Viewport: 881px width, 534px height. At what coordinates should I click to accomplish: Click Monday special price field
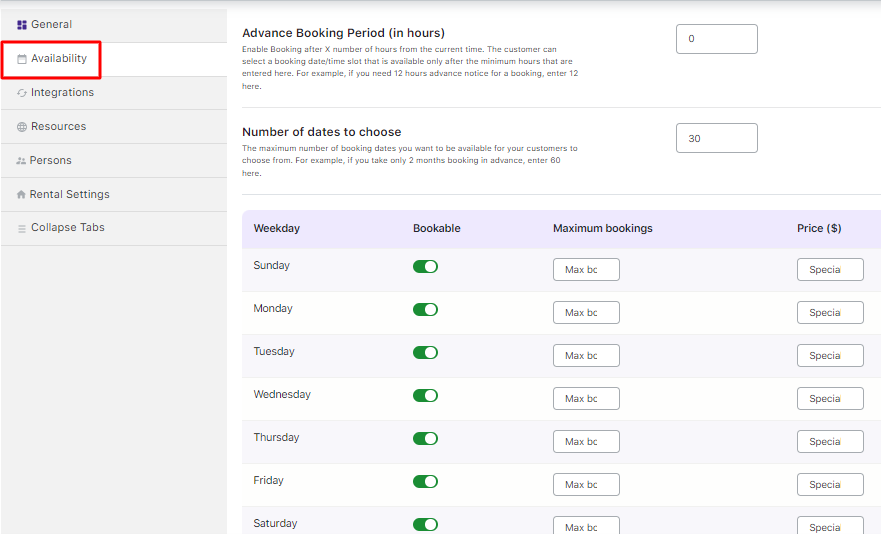point(830,313)
